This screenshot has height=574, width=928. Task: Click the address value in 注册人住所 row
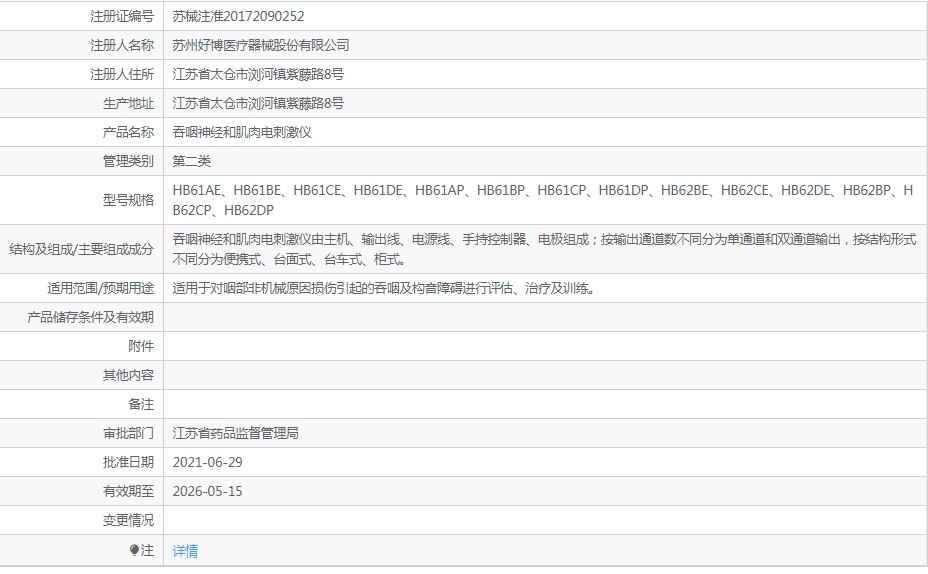pos(258,75)
